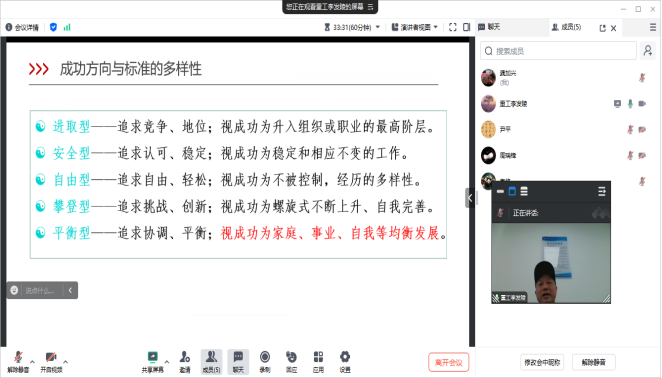Click the 离开会议 leave meeting button
This screenshot has width=662, height=378.
click(448, 362)
